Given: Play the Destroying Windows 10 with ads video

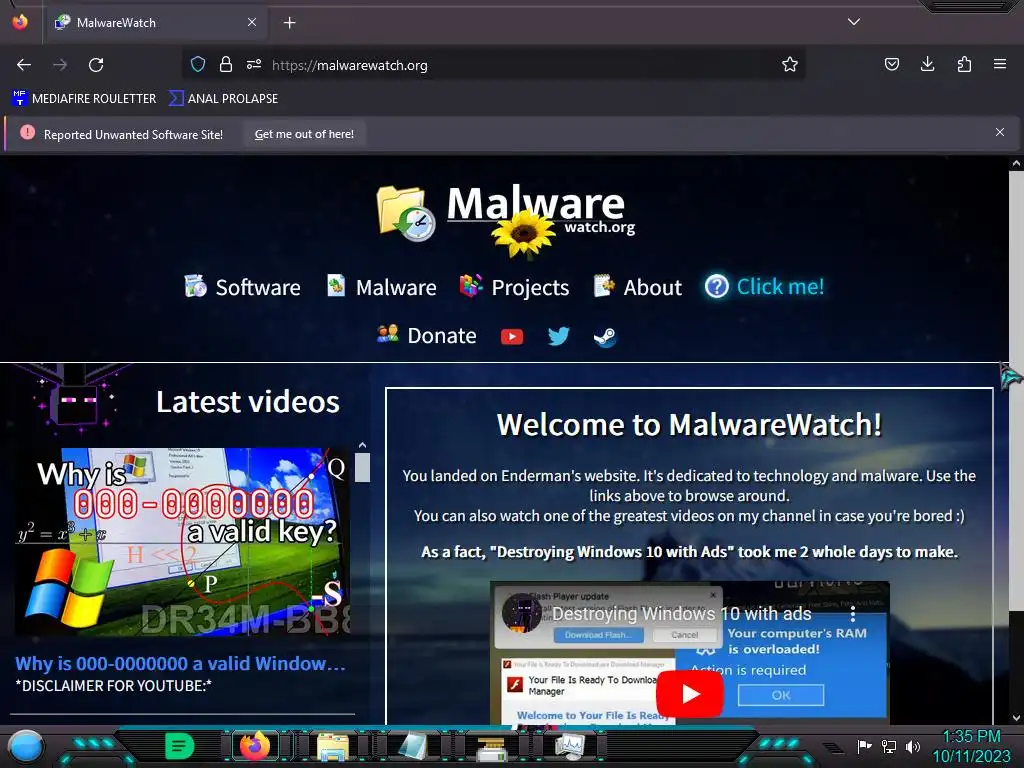Looking at the screenshot, I should click(x=690, y=694).
